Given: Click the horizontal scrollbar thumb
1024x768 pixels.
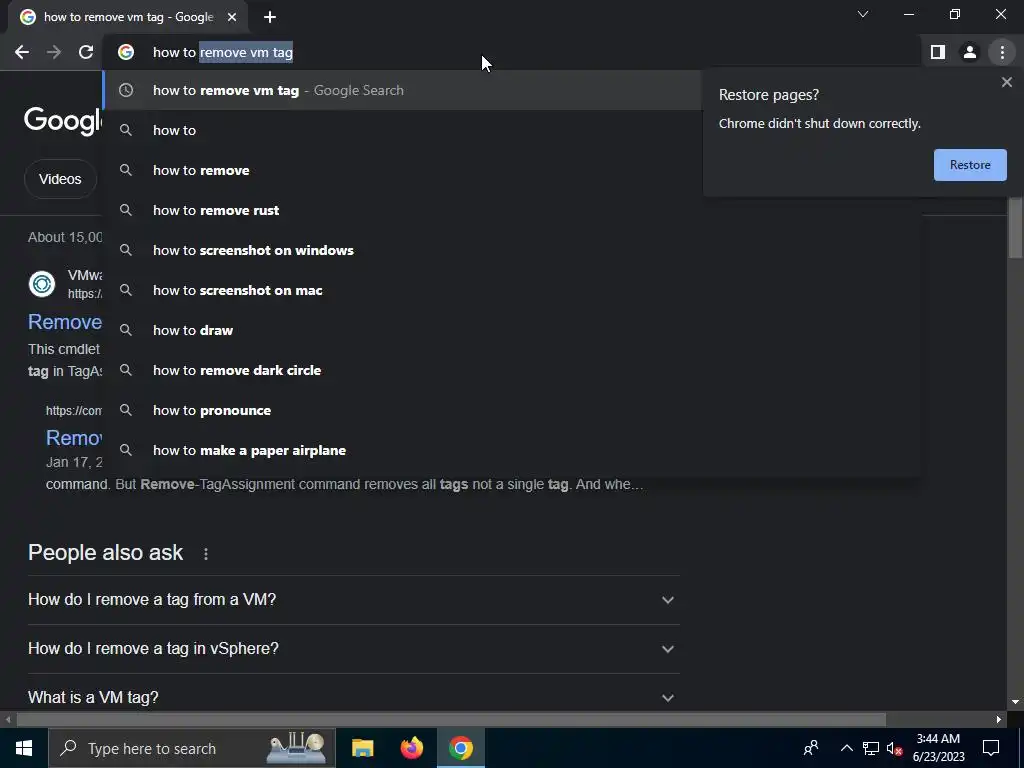Looking at the screenshot, I should pyautogui.click(x=451, y=720).
